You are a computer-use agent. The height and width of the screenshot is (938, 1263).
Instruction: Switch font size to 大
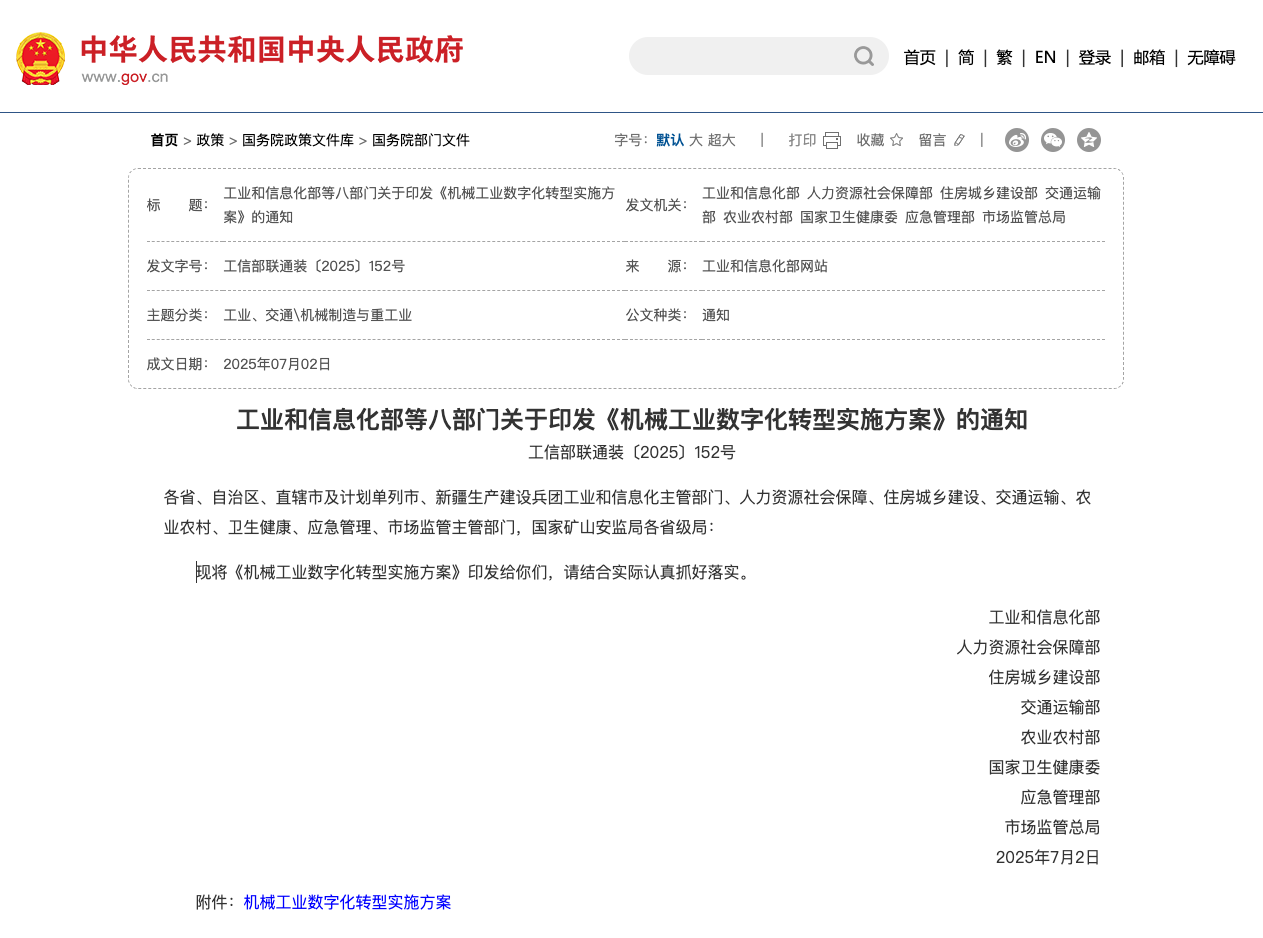tap(696, 141)
